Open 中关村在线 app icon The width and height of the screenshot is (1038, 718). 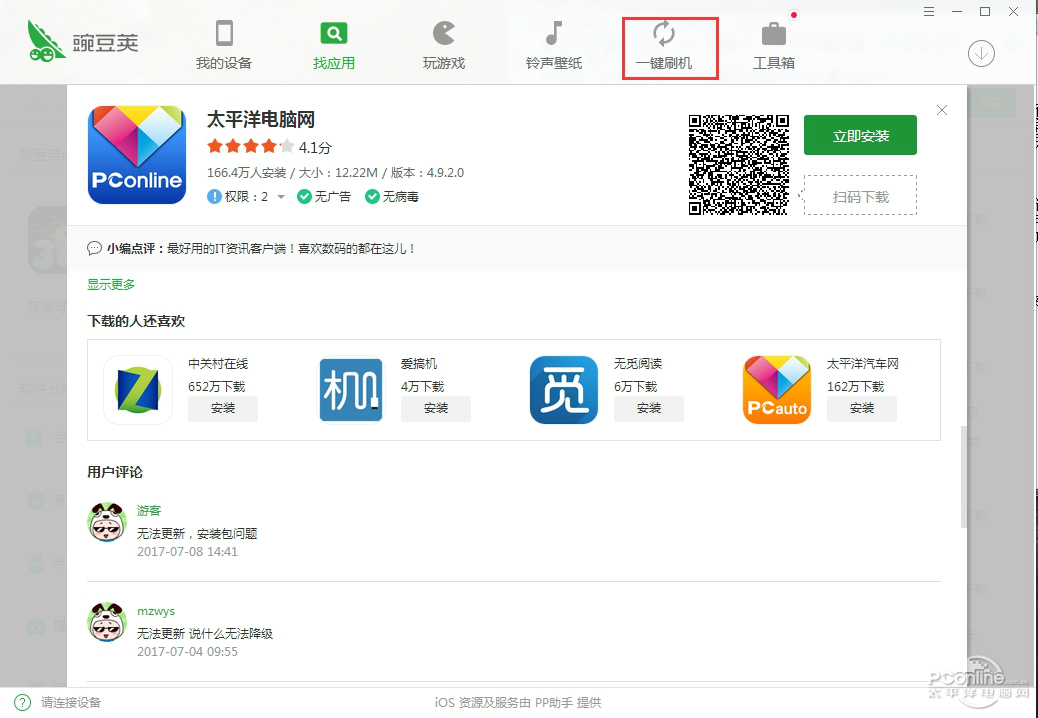point(138,390)
